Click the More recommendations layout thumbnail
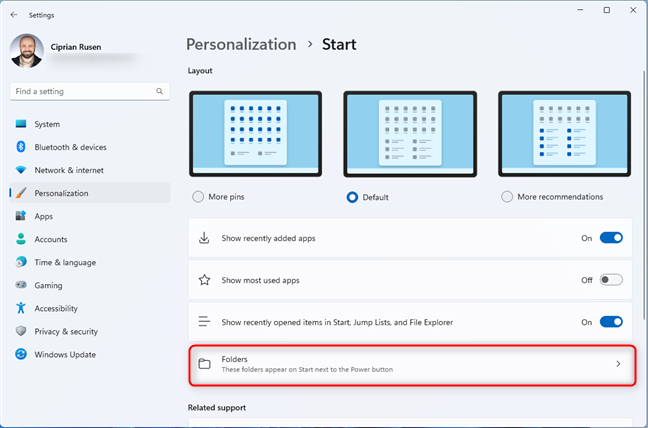The image size is (648, 428). [564, 134]
